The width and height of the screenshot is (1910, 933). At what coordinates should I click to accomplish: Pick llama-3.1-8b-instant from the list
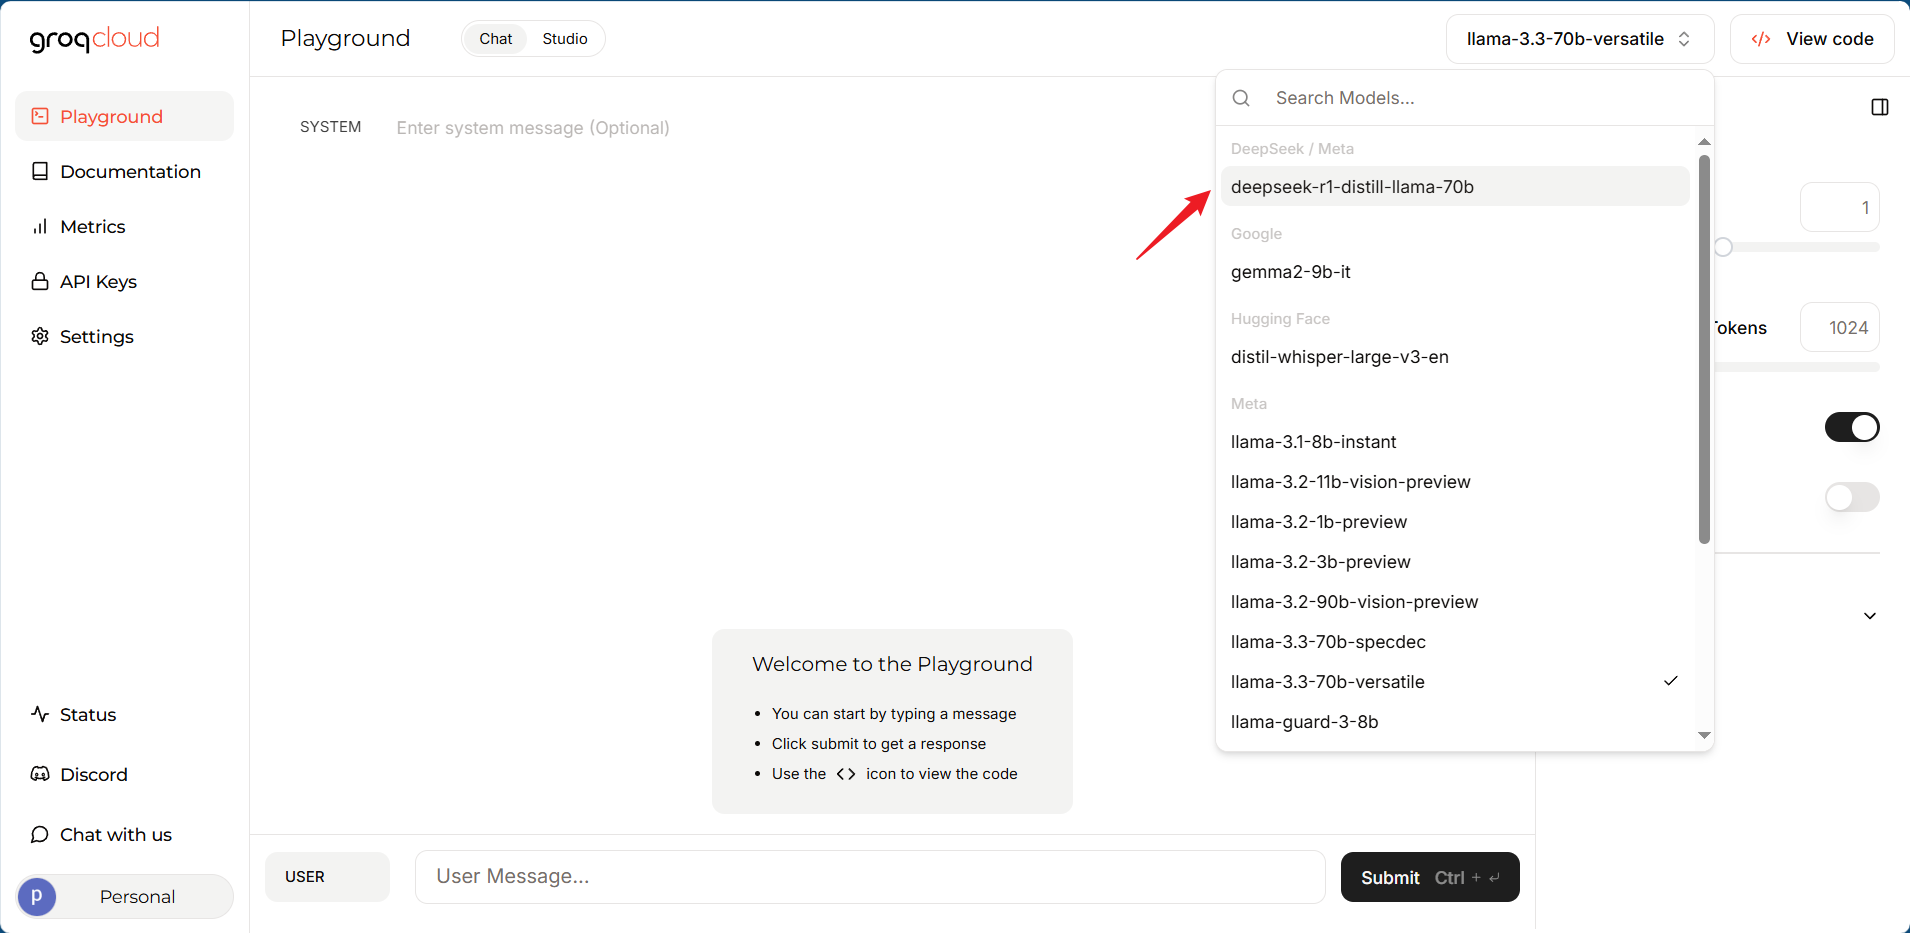click(1455, 441)
